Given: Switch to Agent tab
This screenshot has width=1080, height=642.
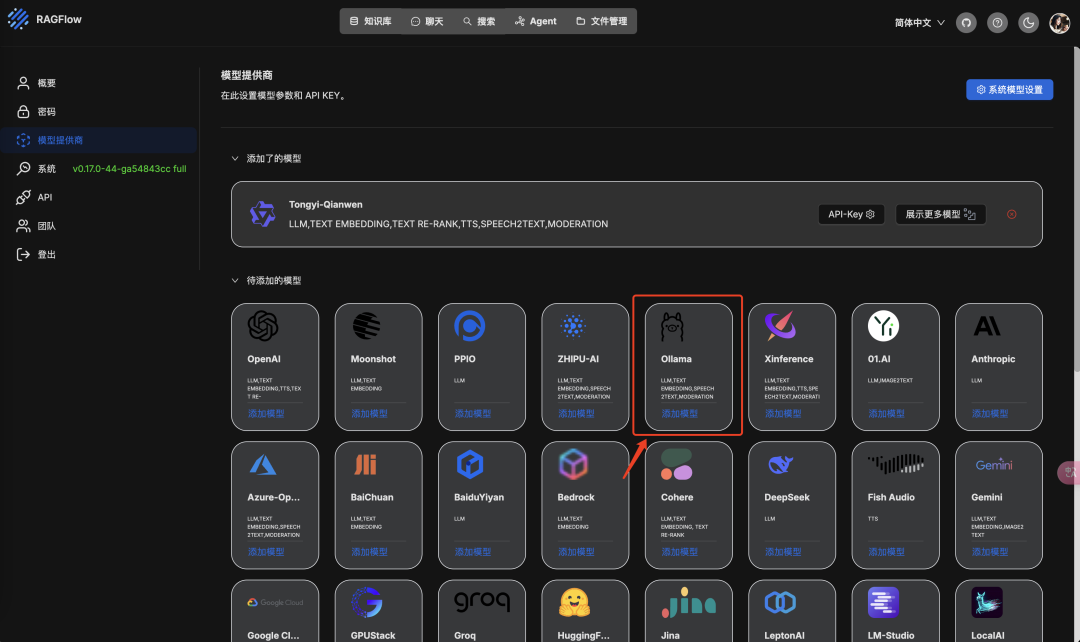Looking at the screenshot, I should coord(536,21).
